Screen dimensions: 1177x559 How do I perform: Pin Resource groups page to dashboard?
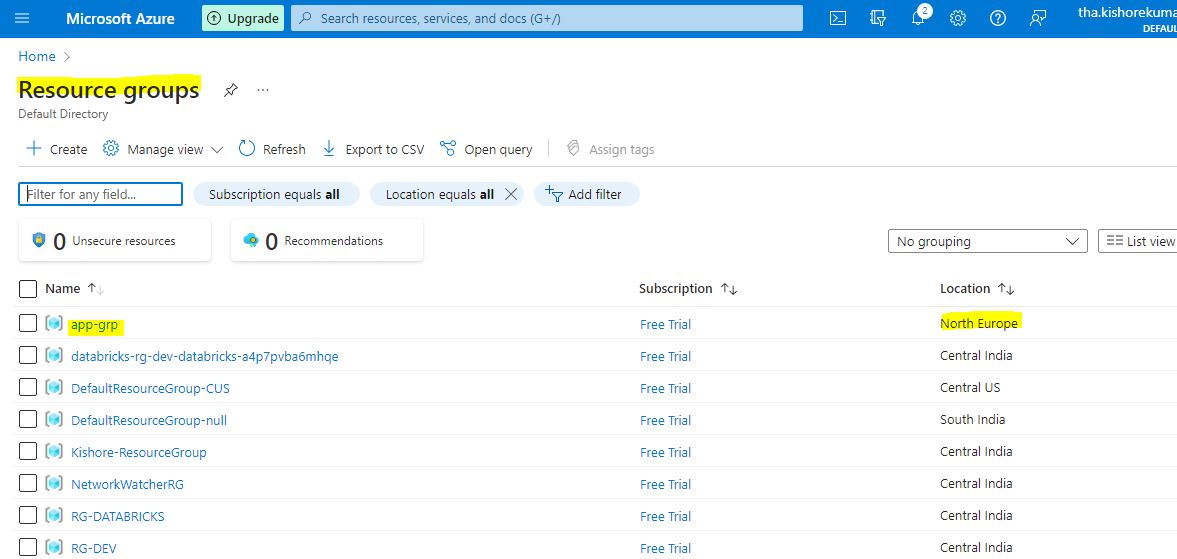coord(231,90)
